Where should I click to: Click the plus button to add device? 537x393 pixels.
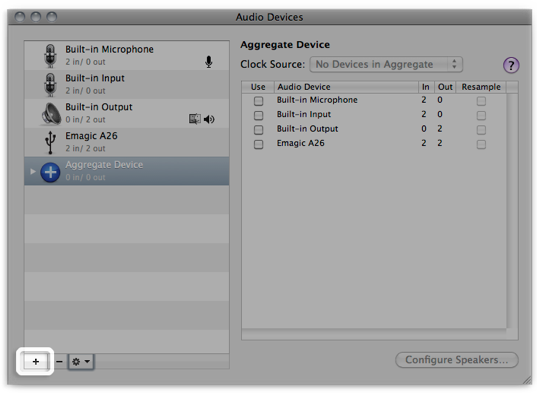pos(36,362)
